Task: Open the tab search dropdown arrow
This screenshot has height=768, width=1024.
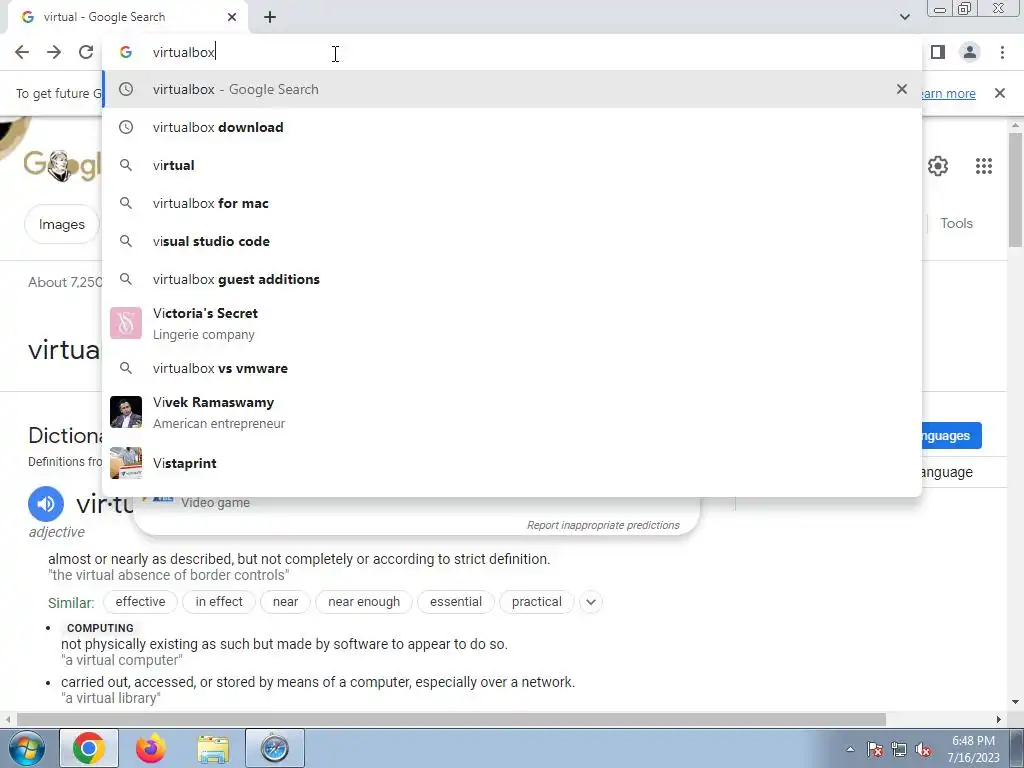Action: pyautogui.click(x=904, y=17)
